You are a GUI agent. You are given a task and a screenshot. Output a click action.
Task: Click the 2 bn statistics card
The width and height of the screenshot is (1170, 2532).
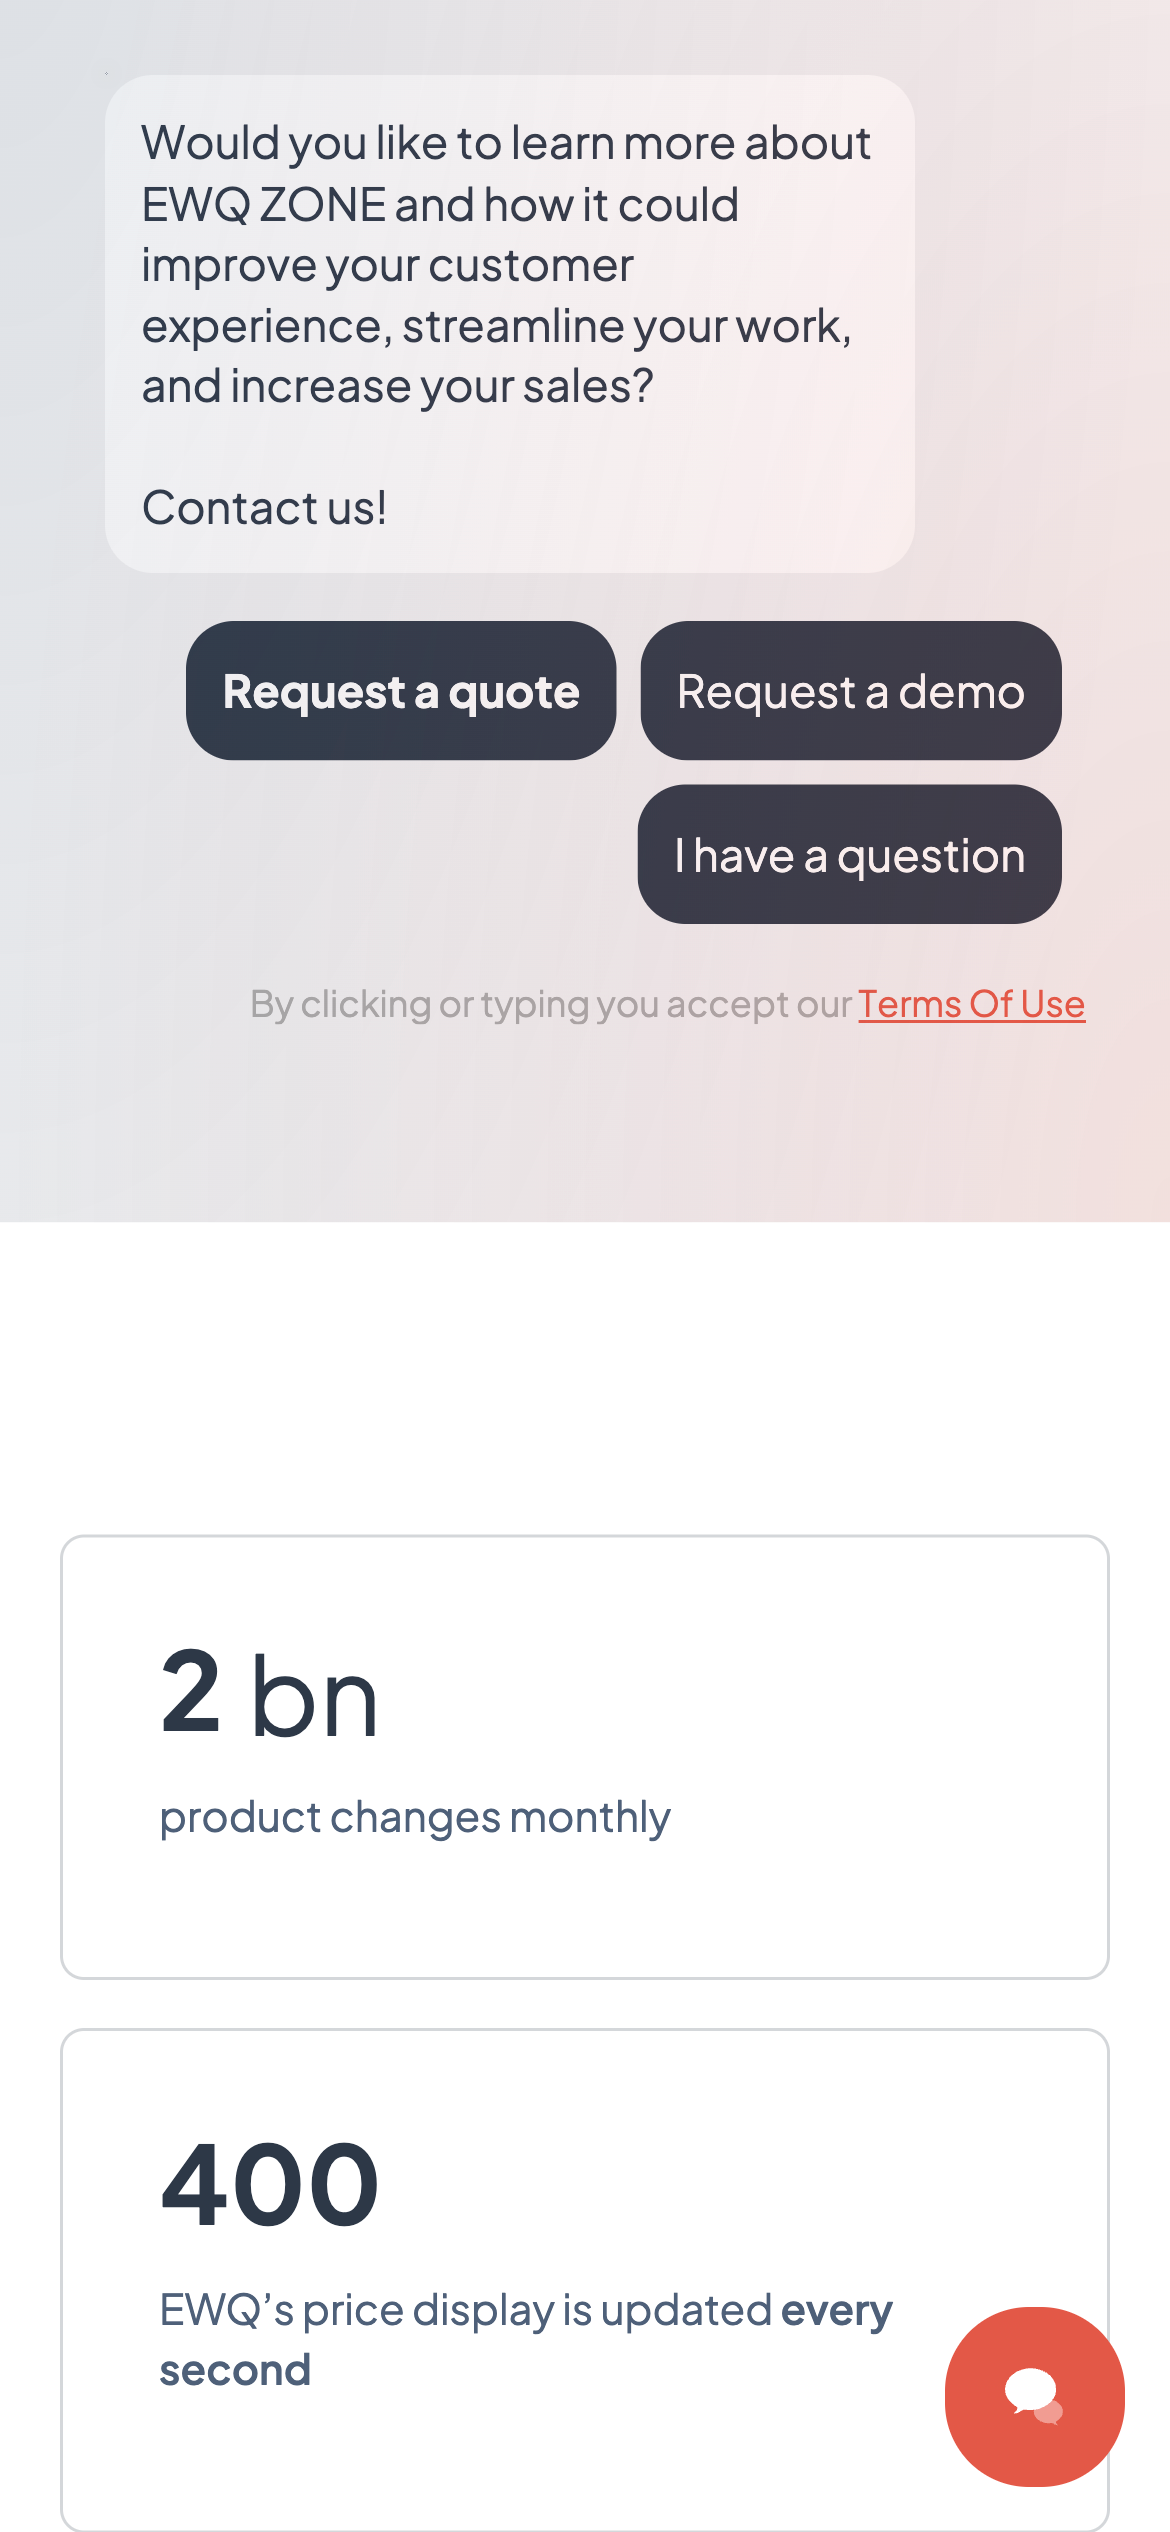585,1757
